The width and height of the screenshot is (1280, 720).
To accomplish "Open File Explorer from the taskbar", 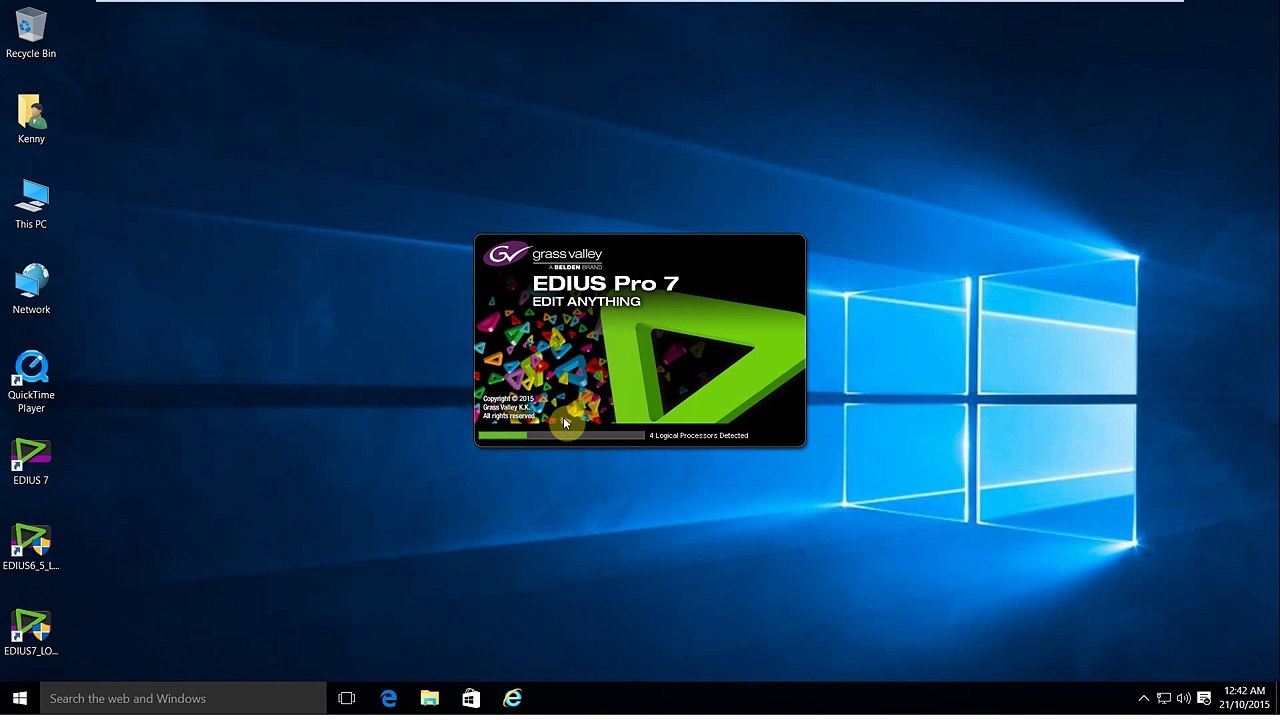I will click(430, 698).
